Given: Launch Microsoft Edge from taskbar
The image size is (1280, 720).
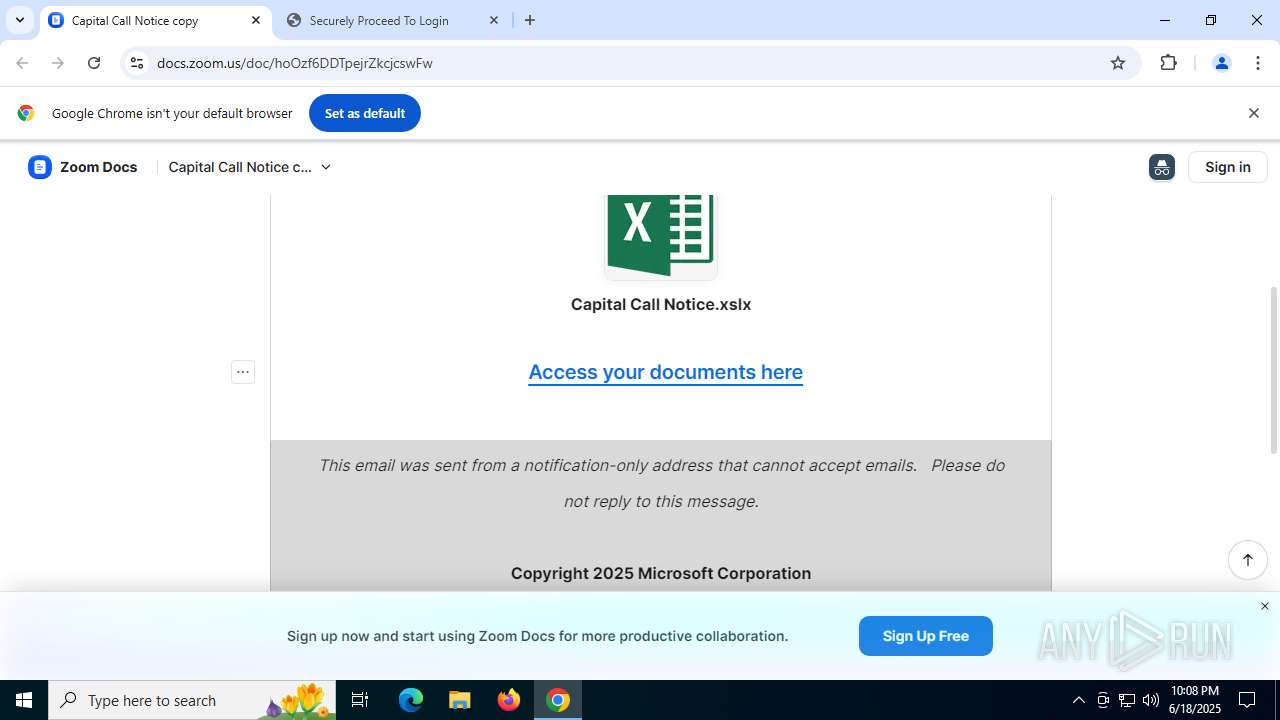Looking at the screenshot, I should coord(411,700).
